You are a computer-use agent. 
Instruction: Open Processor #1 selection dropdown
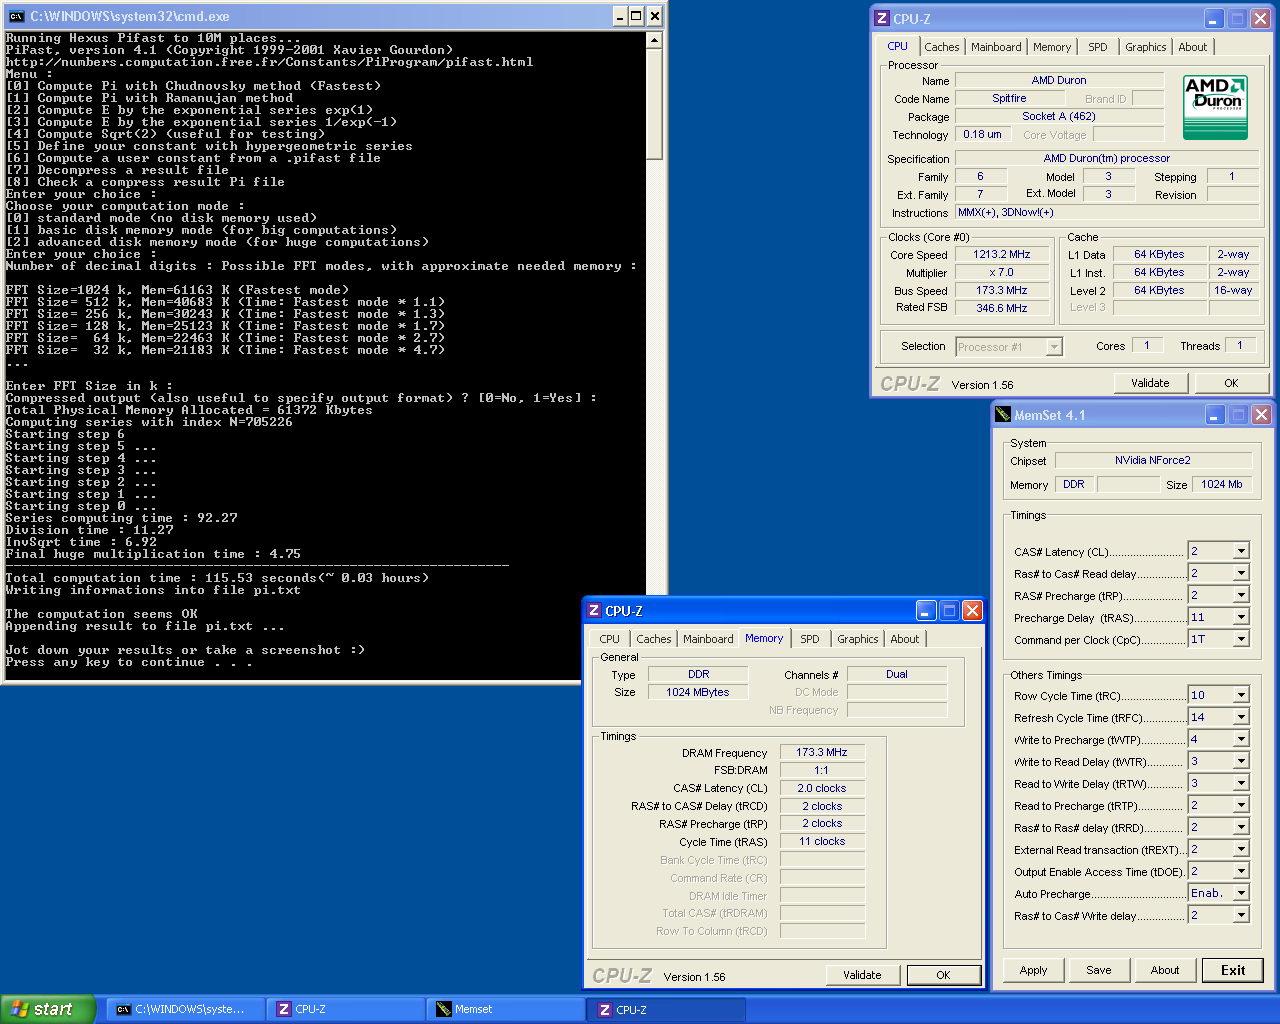[1054, 347]
